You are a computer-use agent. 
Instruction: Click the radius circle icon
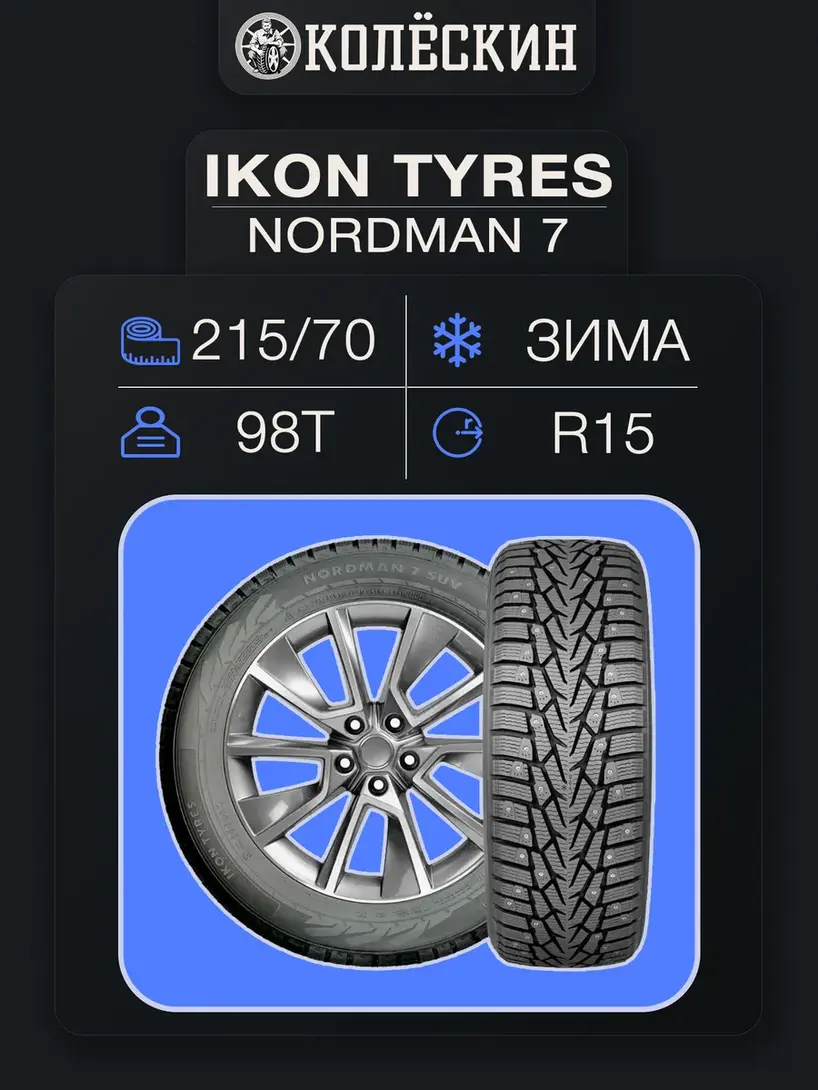(x=457, y=432)
